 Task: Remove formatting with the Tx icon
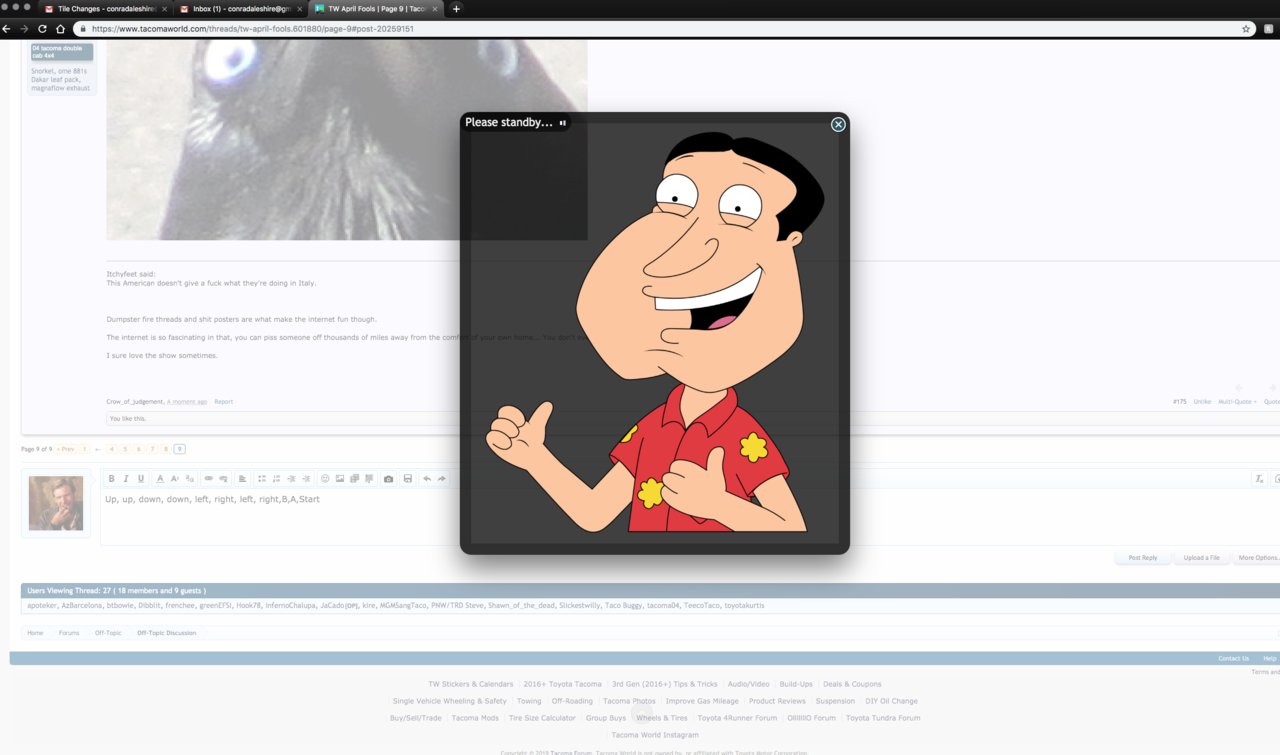(x=1260, y=479)
